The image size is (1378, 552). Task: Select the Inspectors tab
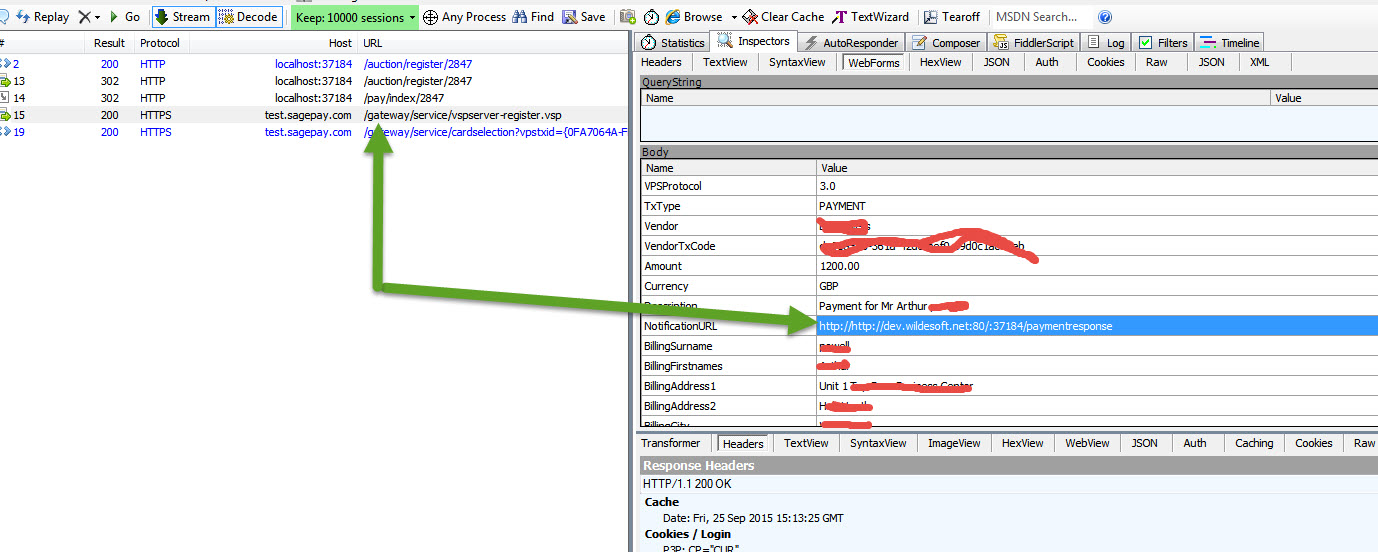click(754, 41)
